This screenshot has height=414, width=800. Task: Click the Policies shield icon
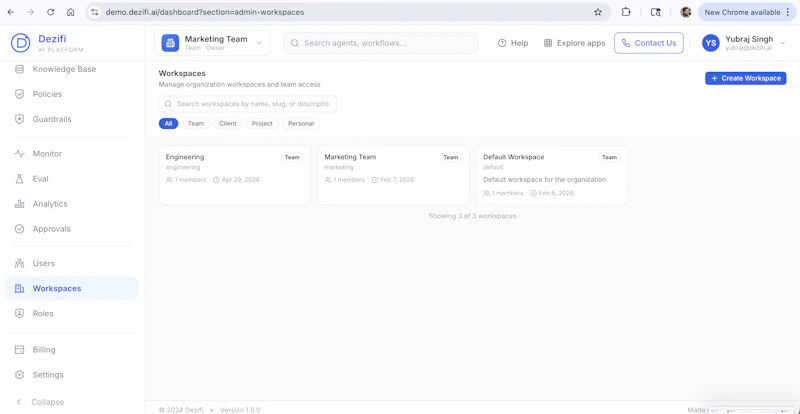pyautogui.click(x=19, y=94)
